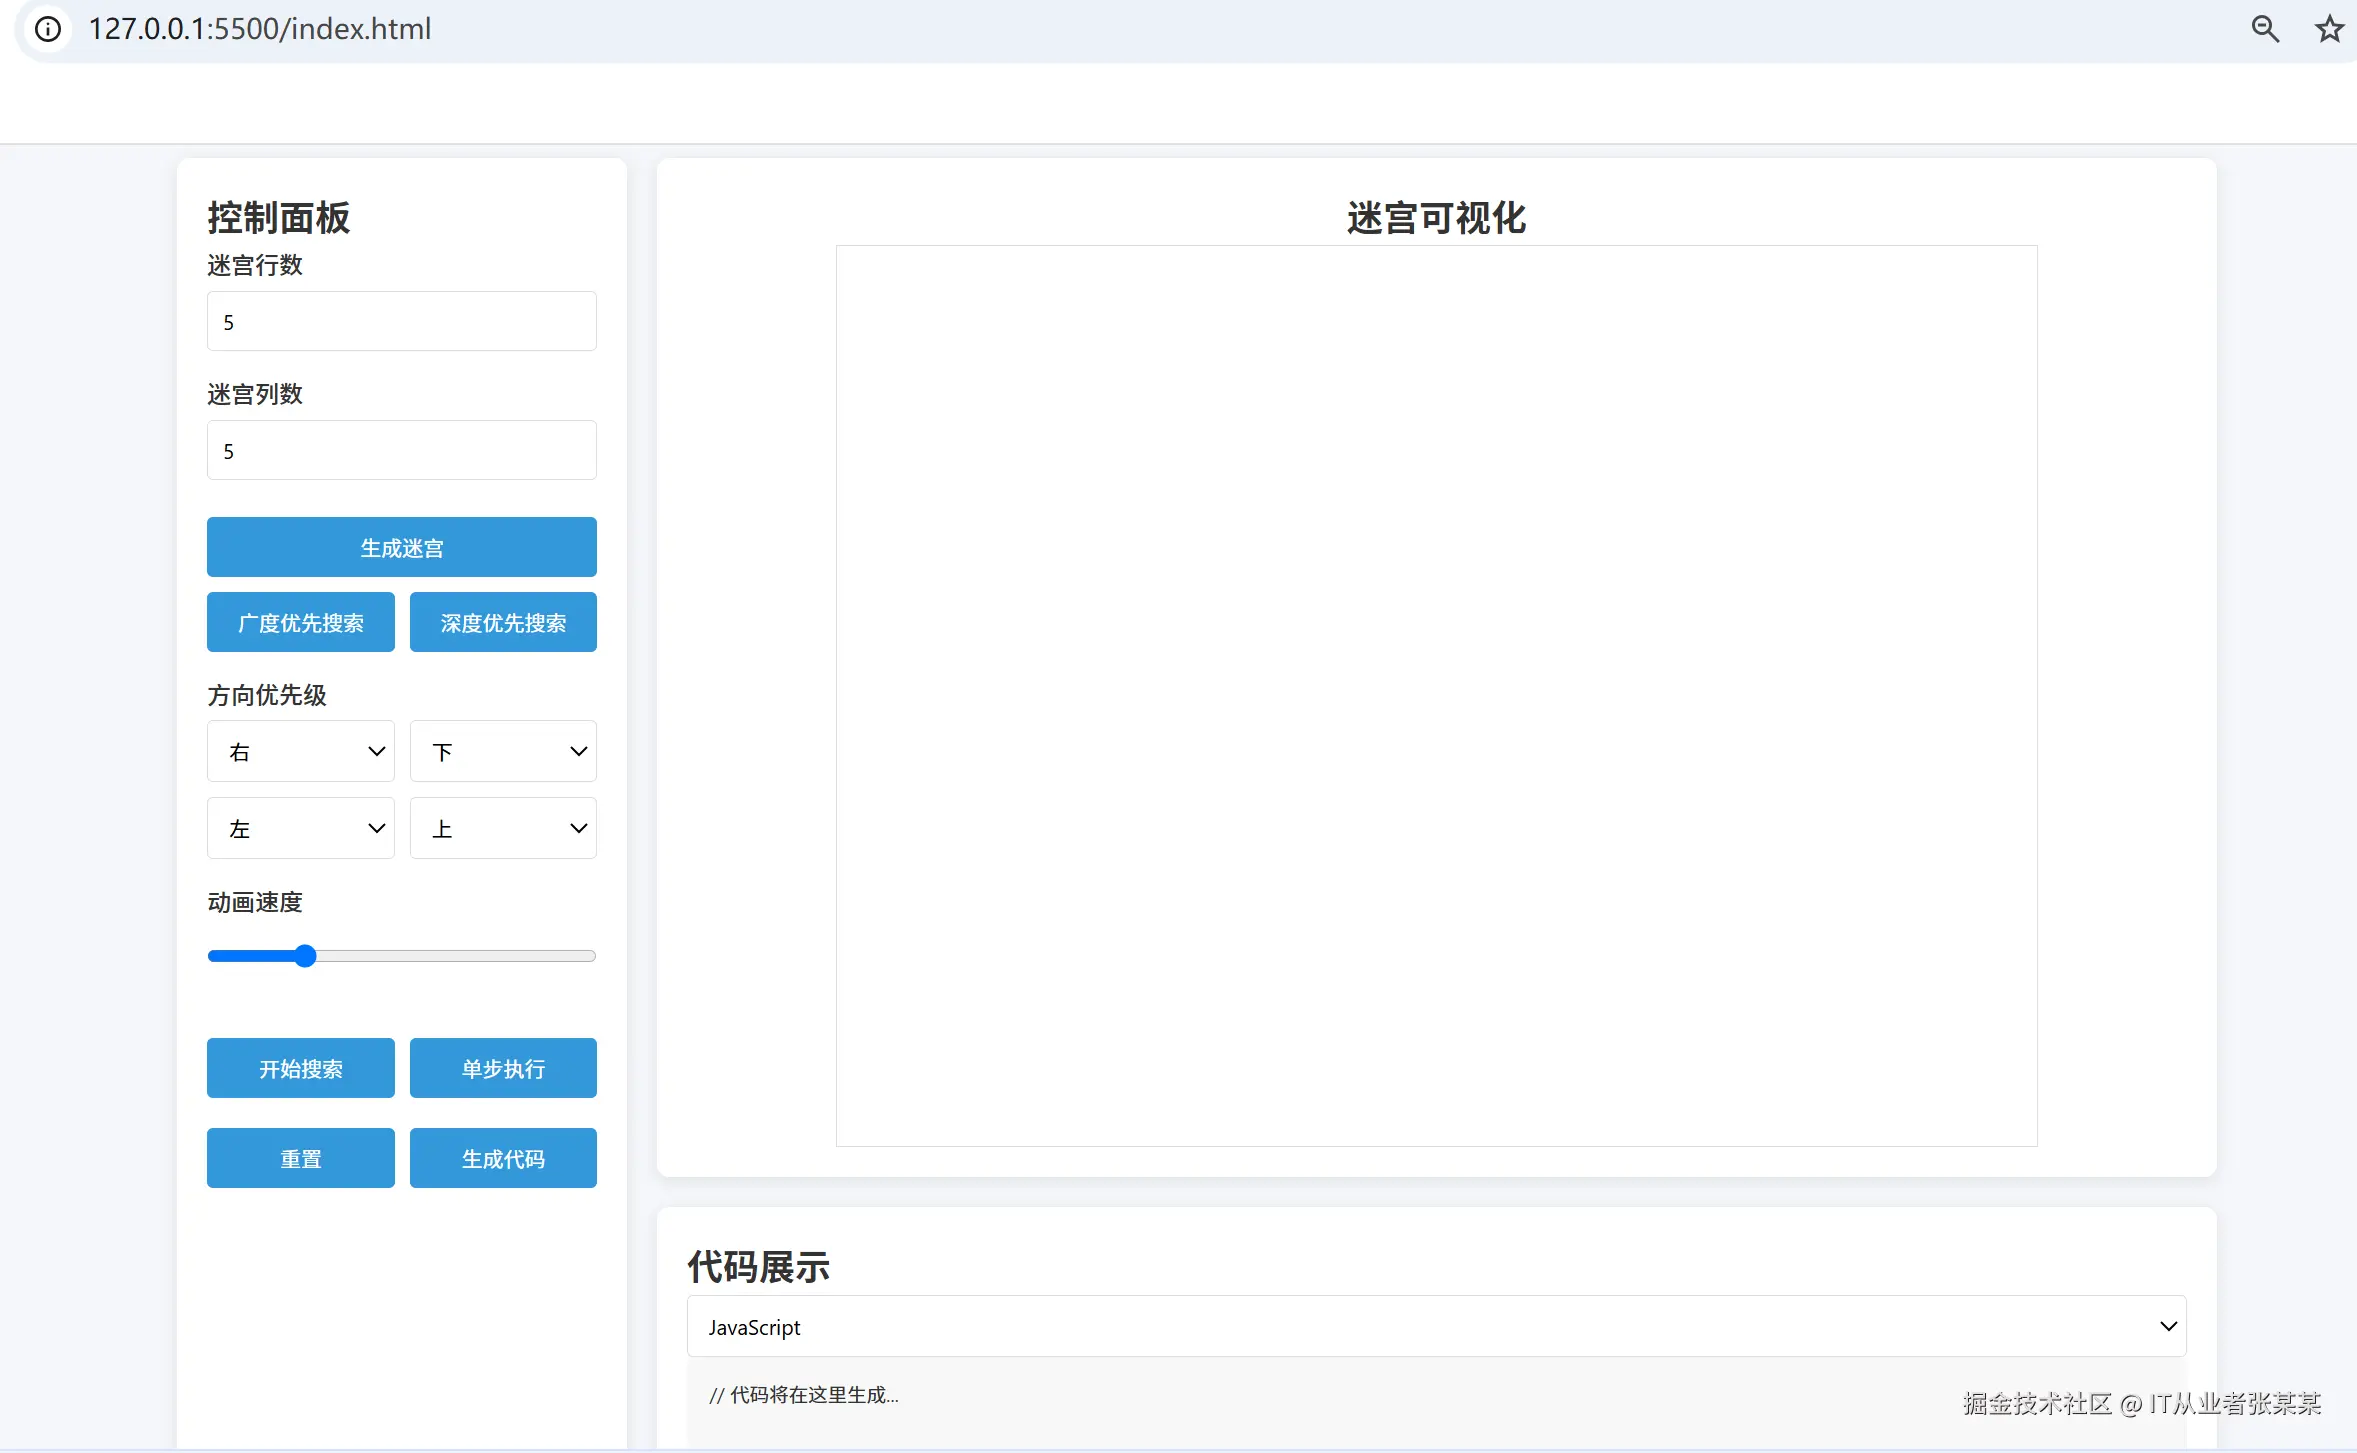Click the 代码展示 heading
The image size is (2357, 1453).
point(759,1267)
